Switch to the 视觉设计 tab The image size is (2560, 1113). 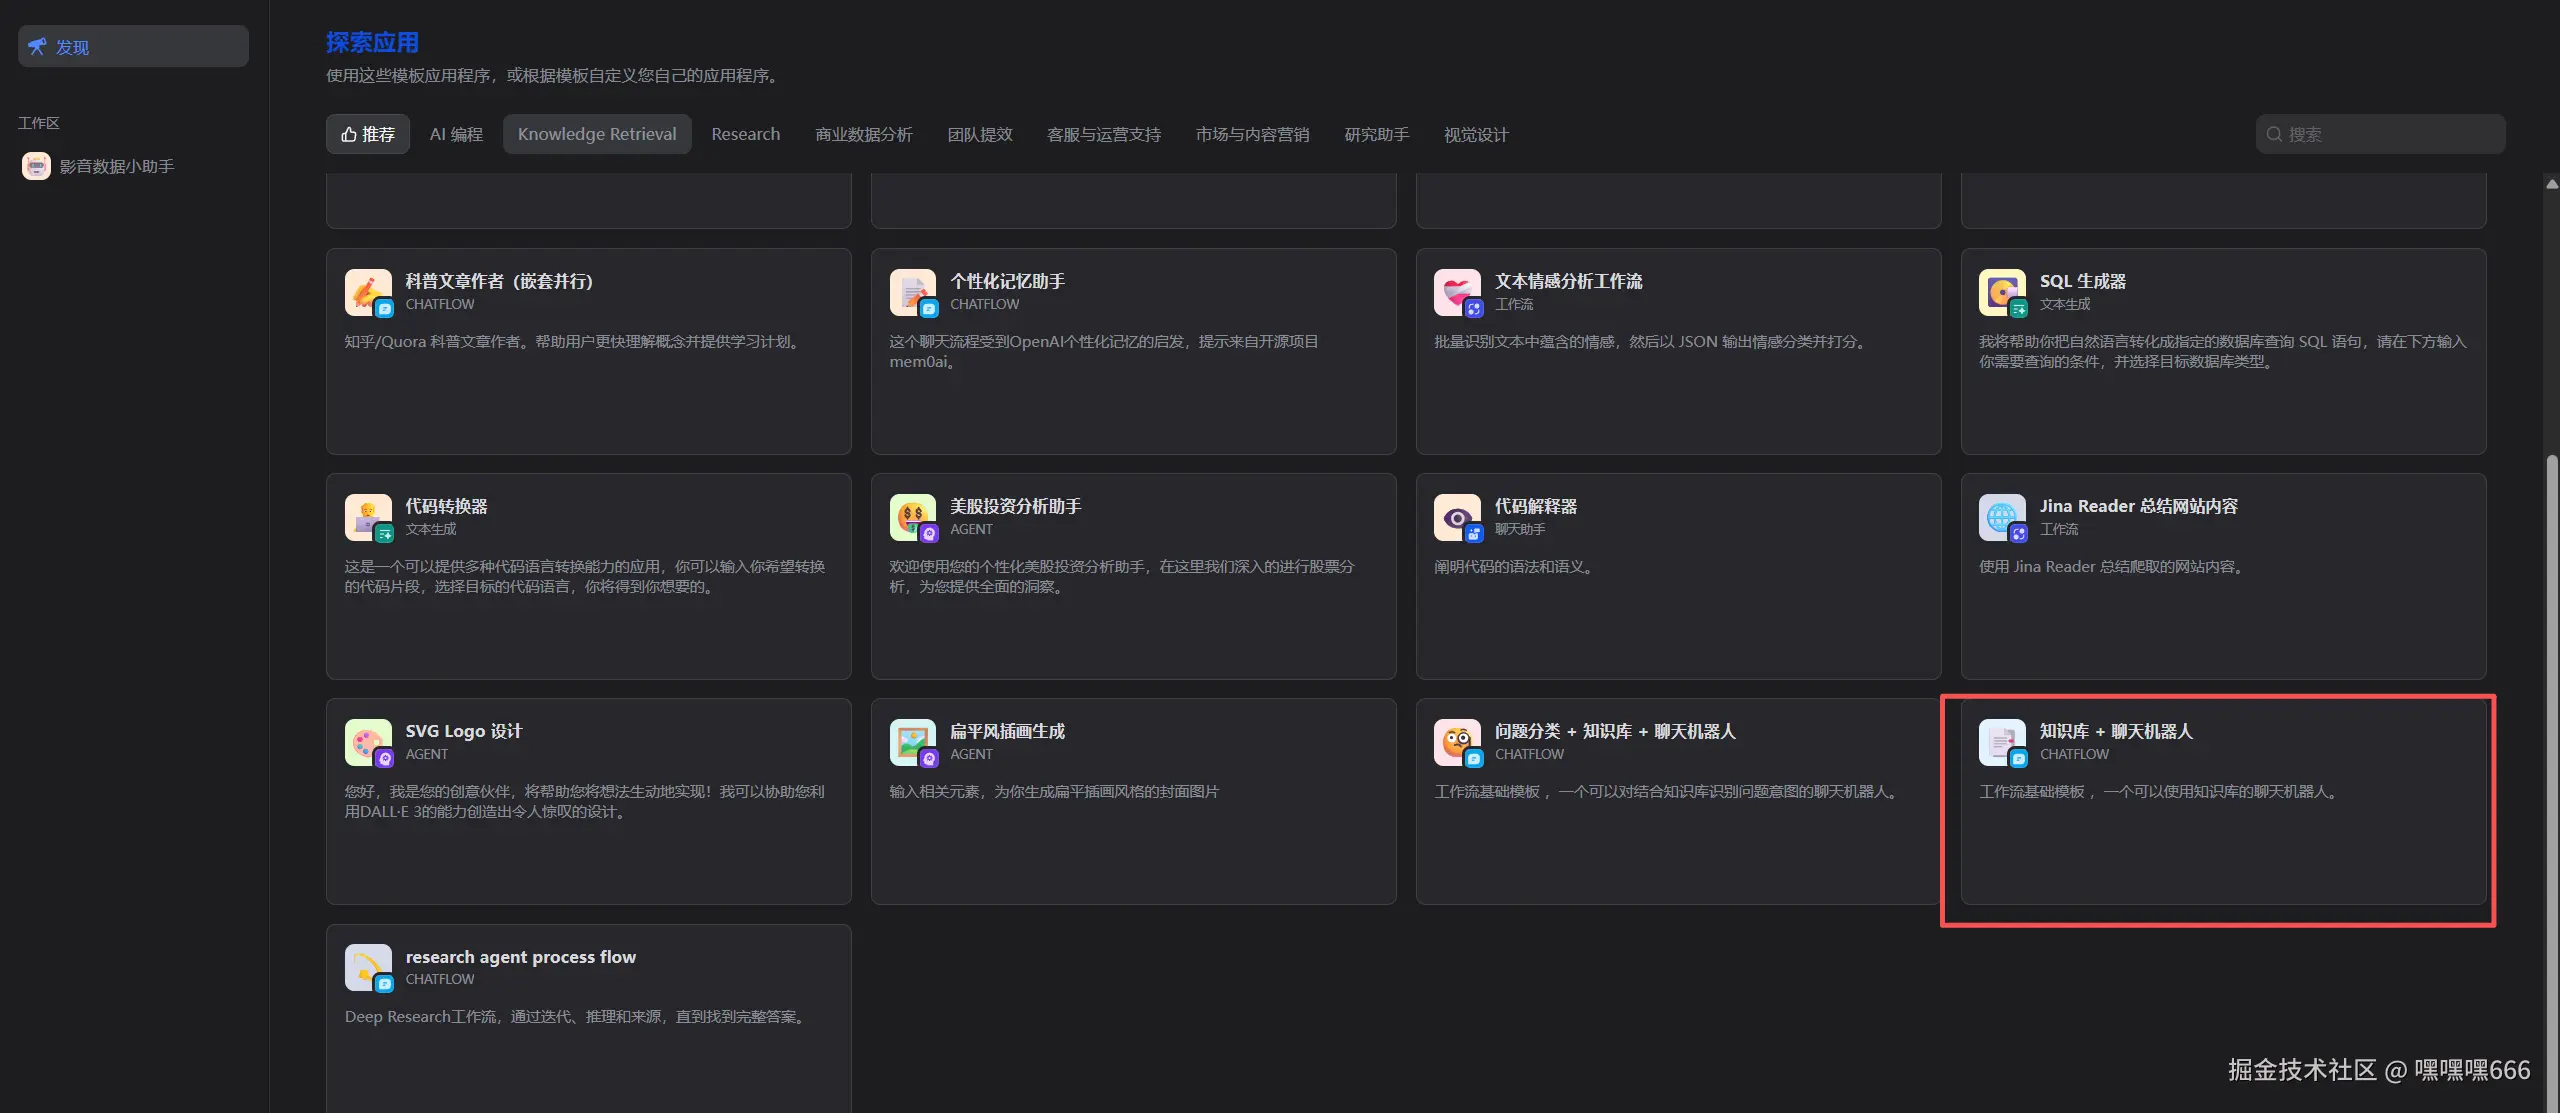pos(1476,134)
